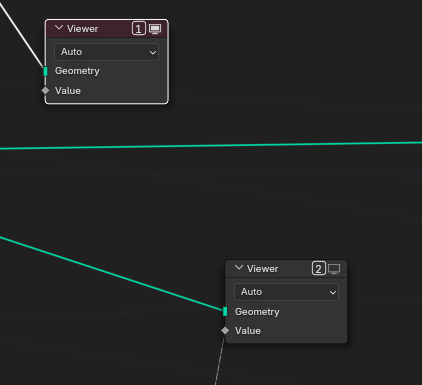
Task: Click the Geometry input socket of Viewer 1
Action: [x=46, y=71]
